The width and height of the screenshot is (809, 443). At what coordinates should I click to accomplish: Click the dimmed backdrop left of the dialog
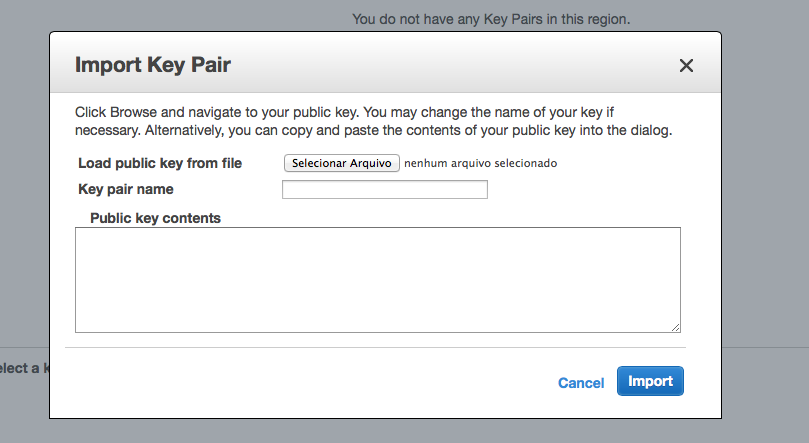tap(24, 200)
